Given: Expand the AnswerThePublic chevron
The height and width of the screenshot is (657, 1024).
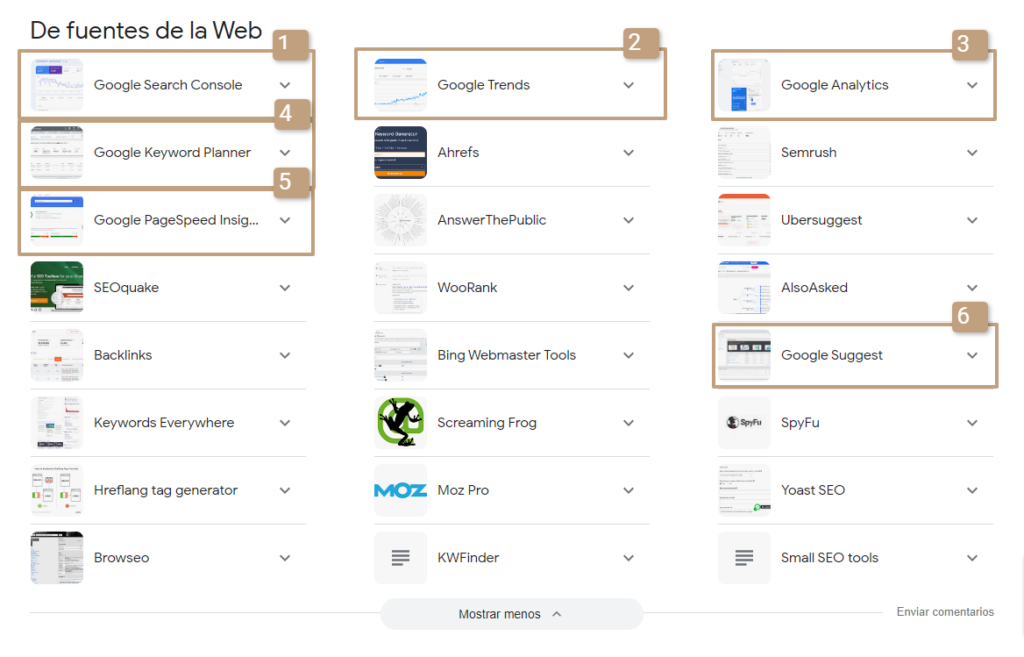Looking at the screenshot, I should point(628,220).
